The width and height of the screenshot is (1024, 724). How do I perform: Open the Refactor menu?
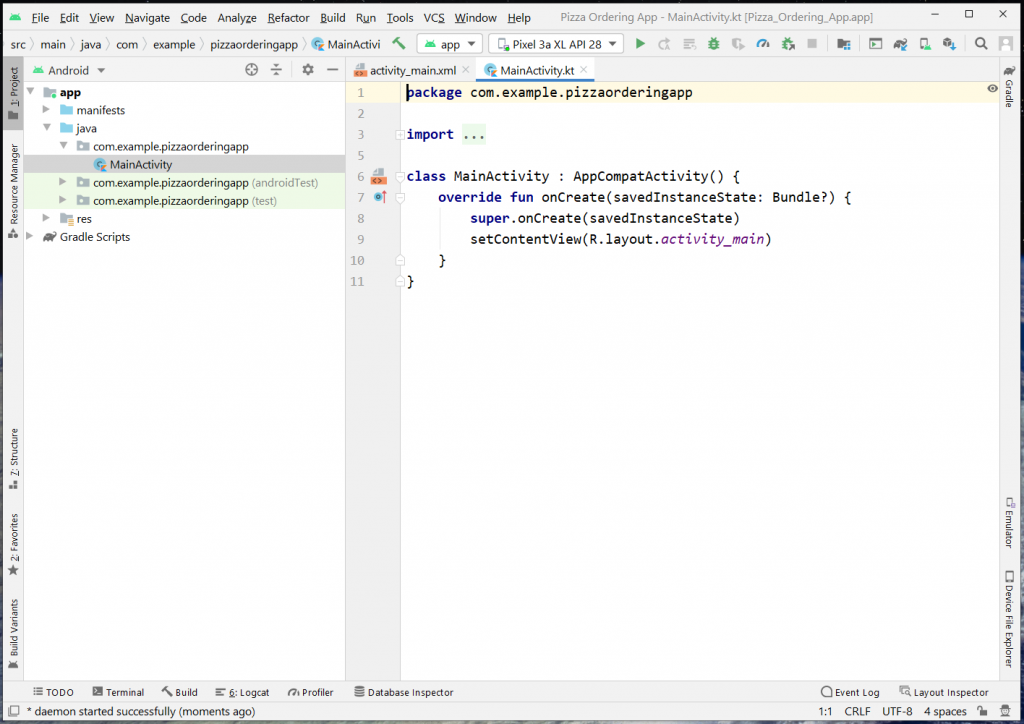click(x=288, y=18)
